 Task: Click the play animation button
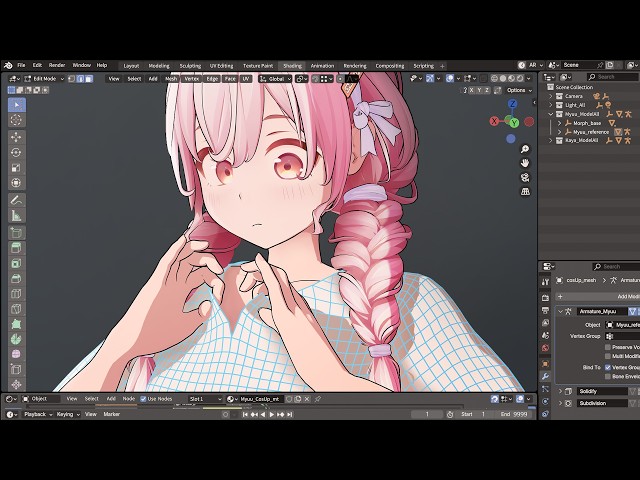pyautogui.click(x=272, y=414)
